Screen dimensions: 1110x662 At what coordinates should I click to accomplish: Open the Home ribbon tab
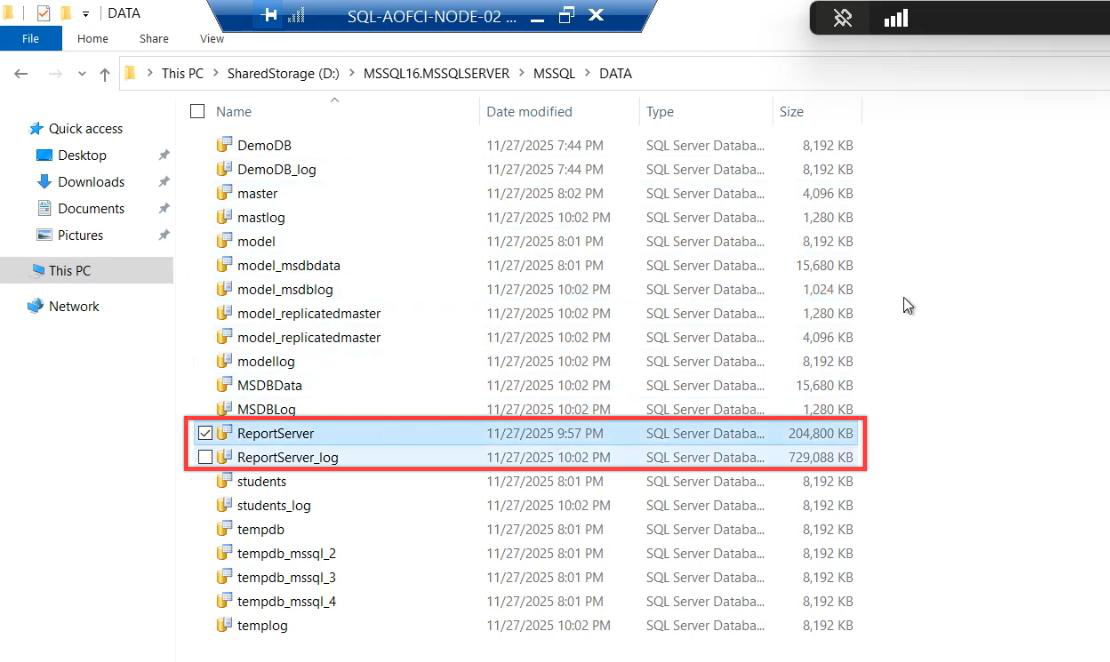coord(93,38)
